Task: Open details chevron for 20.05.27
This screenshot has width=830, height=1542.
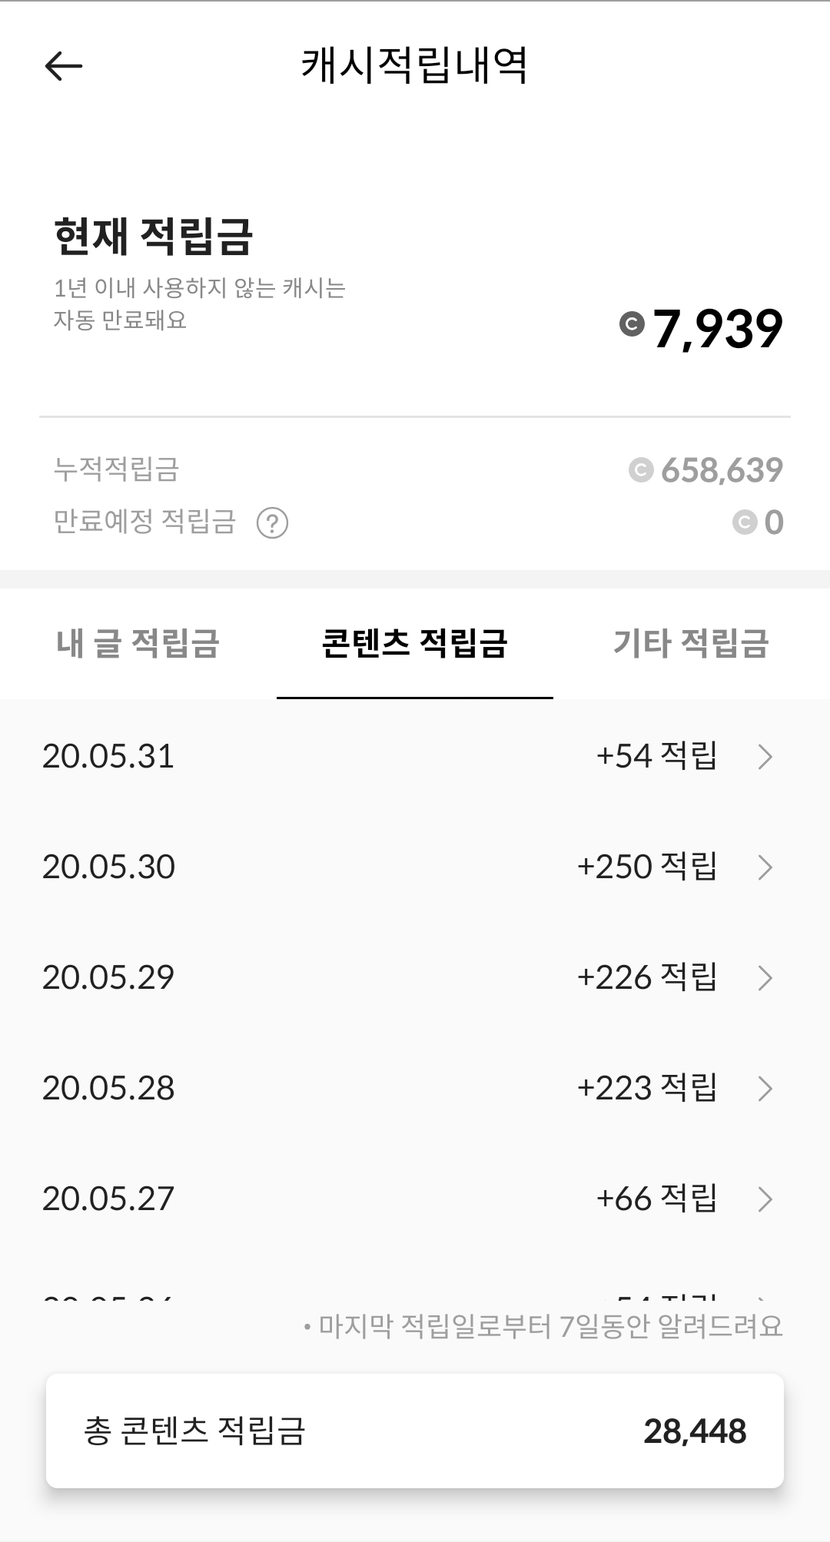Action: click(x=765, y=1198)
